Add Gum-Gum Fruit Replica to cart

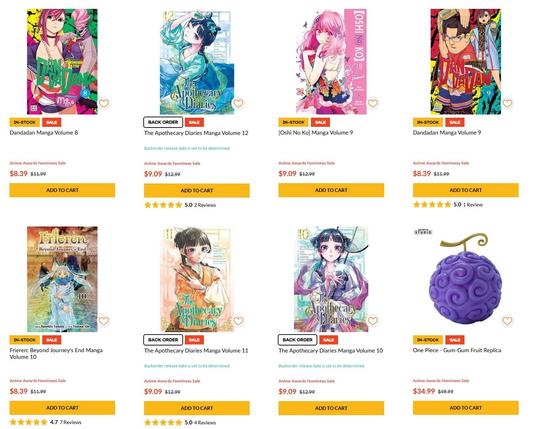(x=466, y=408)
